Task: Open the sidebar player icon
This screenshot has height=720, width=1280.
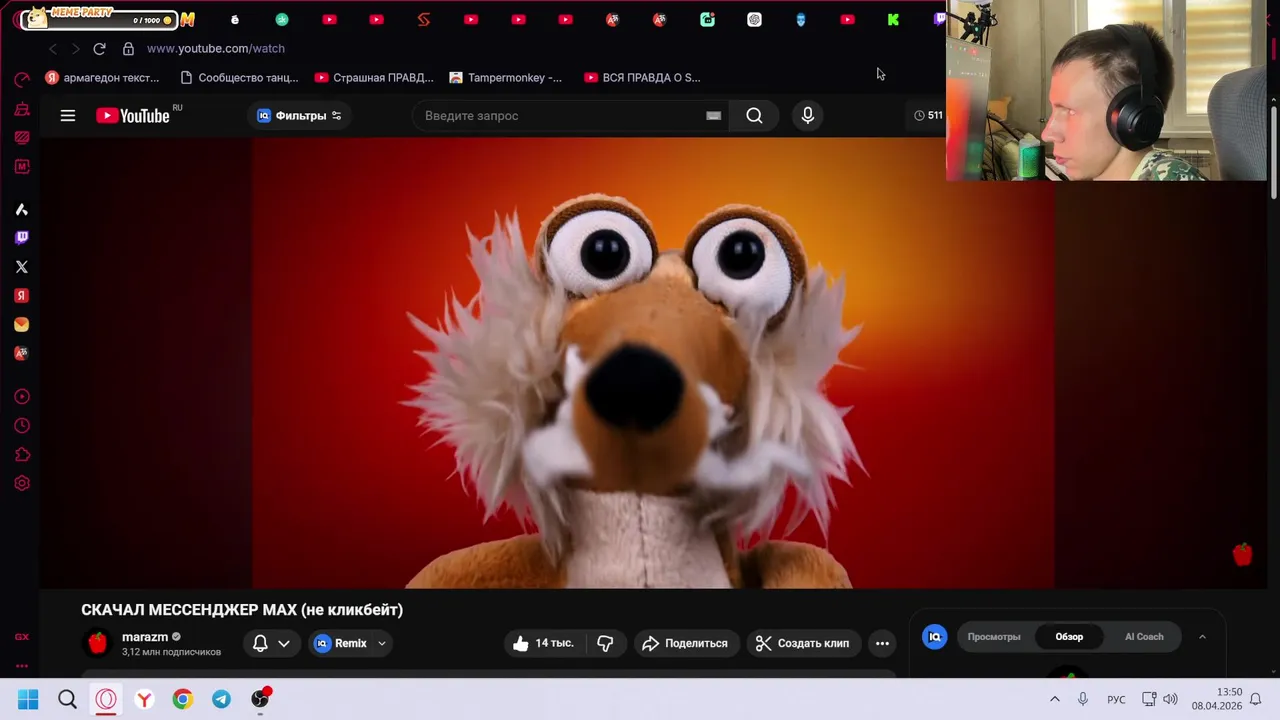Action: tap(22, 397)
